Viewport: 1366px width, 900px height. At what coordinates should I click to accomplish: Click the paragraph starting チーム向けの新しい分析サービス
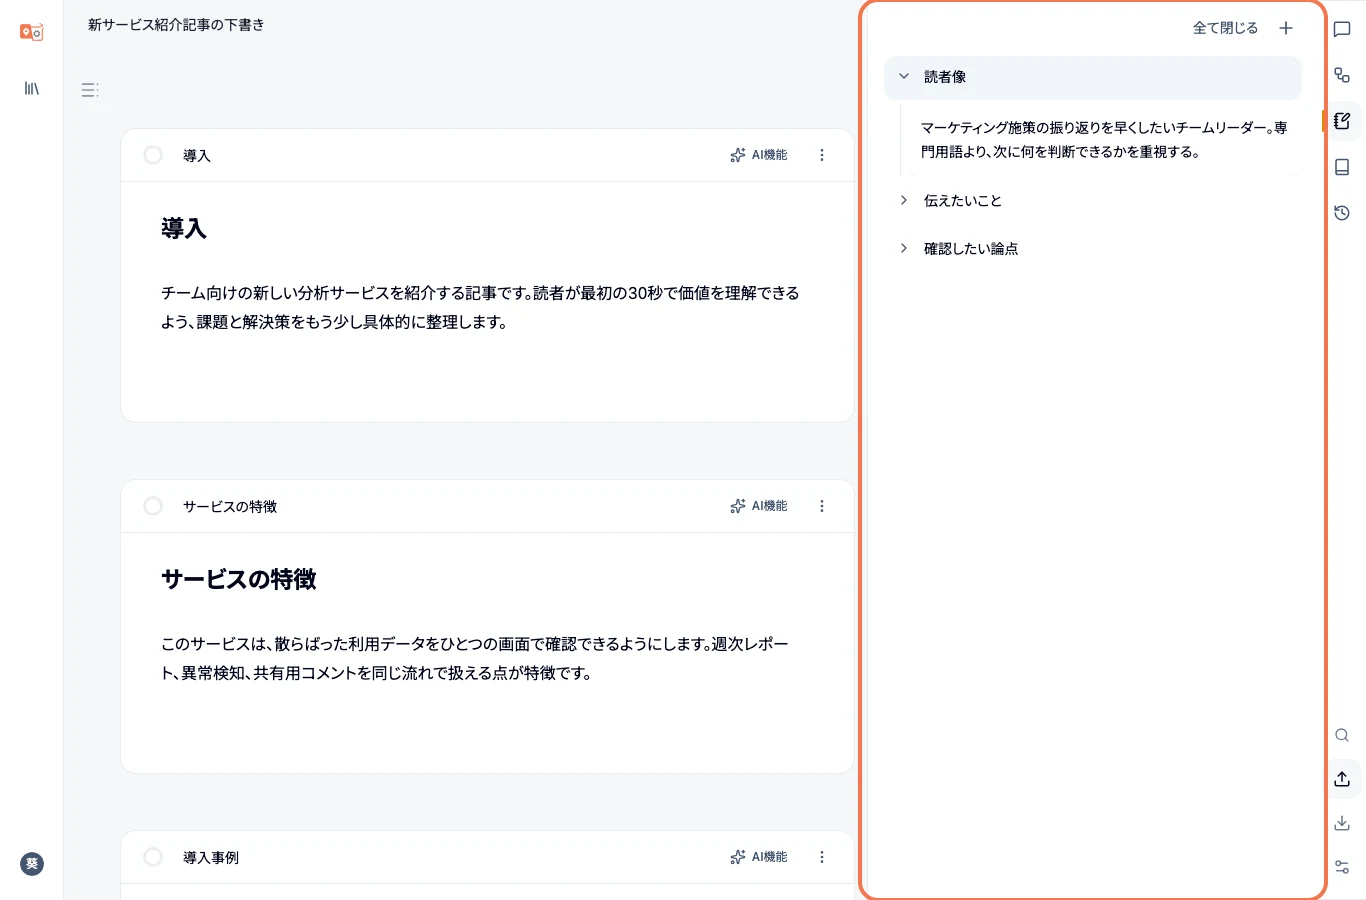point(480,307)
